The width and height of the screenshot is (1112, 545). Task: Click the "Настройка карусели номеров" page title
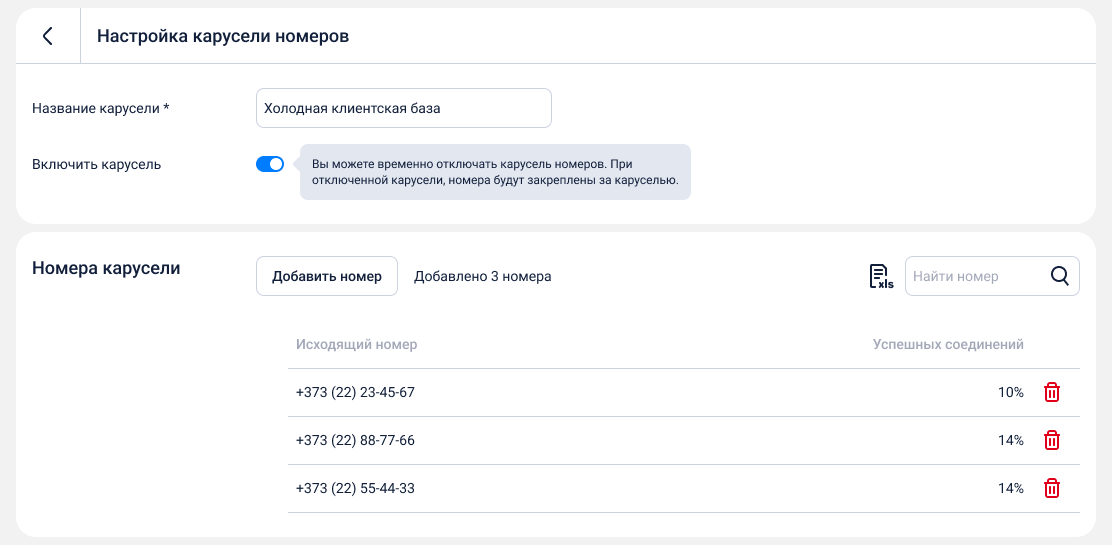pyautogui.click(x=223, y=36)
